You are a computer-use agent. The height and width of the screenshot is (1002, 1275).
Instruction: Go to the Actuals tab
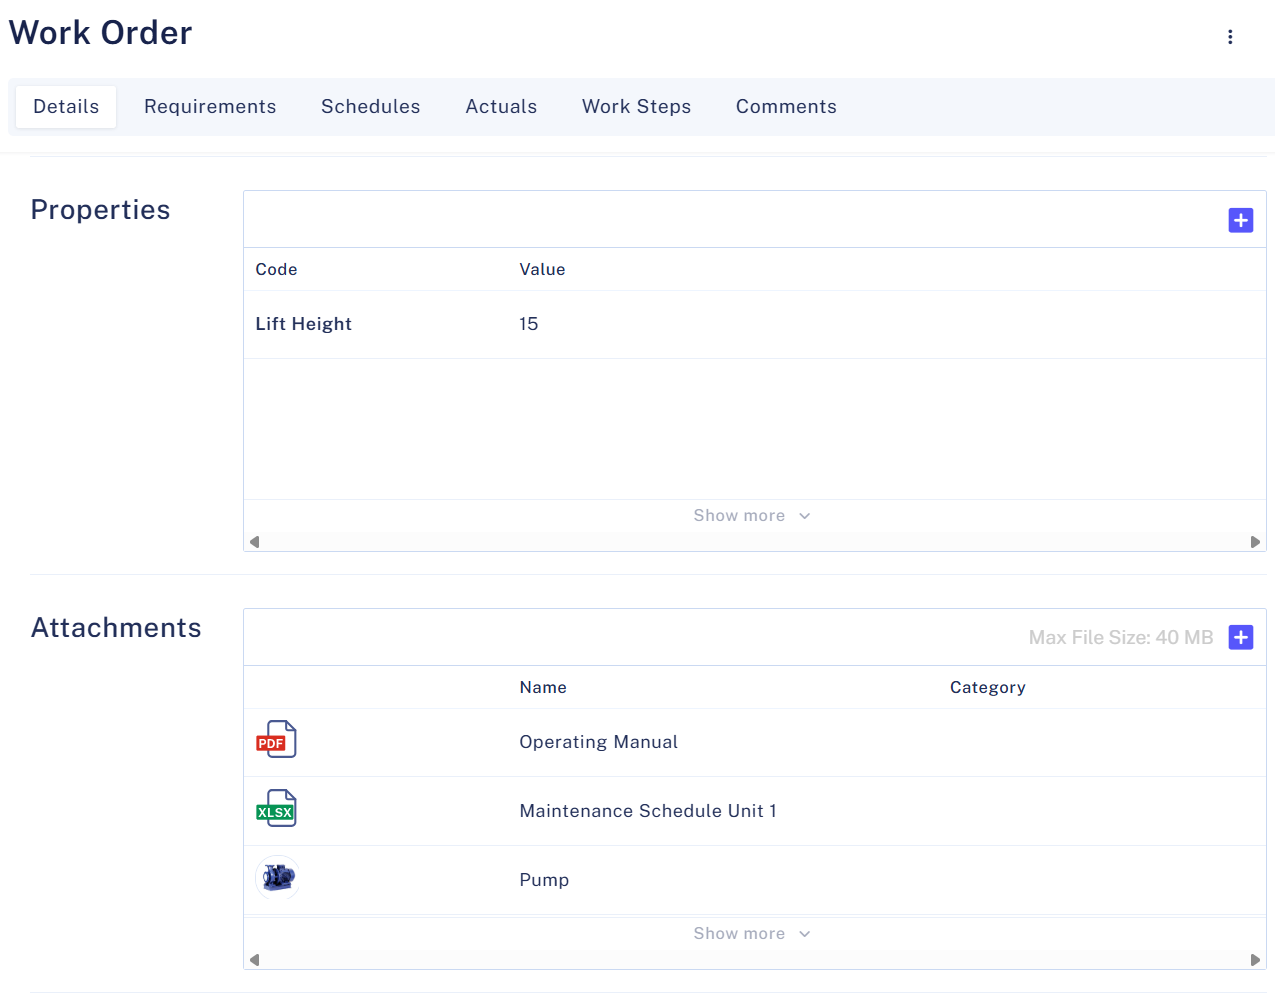coord(501,107)
